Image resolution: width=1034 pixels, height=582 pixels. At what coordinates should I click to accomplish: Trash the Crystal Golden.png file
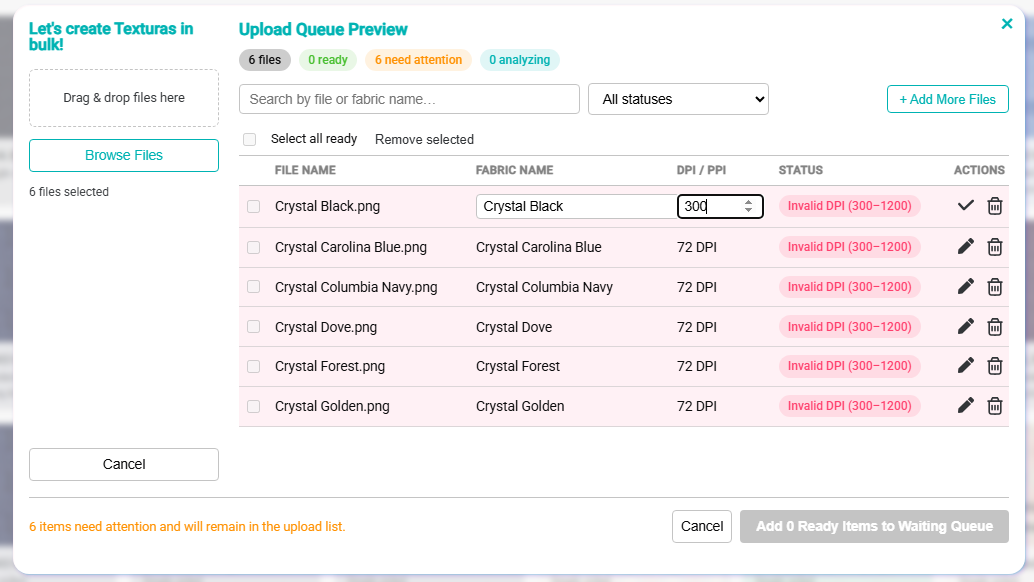click(994, 406)
